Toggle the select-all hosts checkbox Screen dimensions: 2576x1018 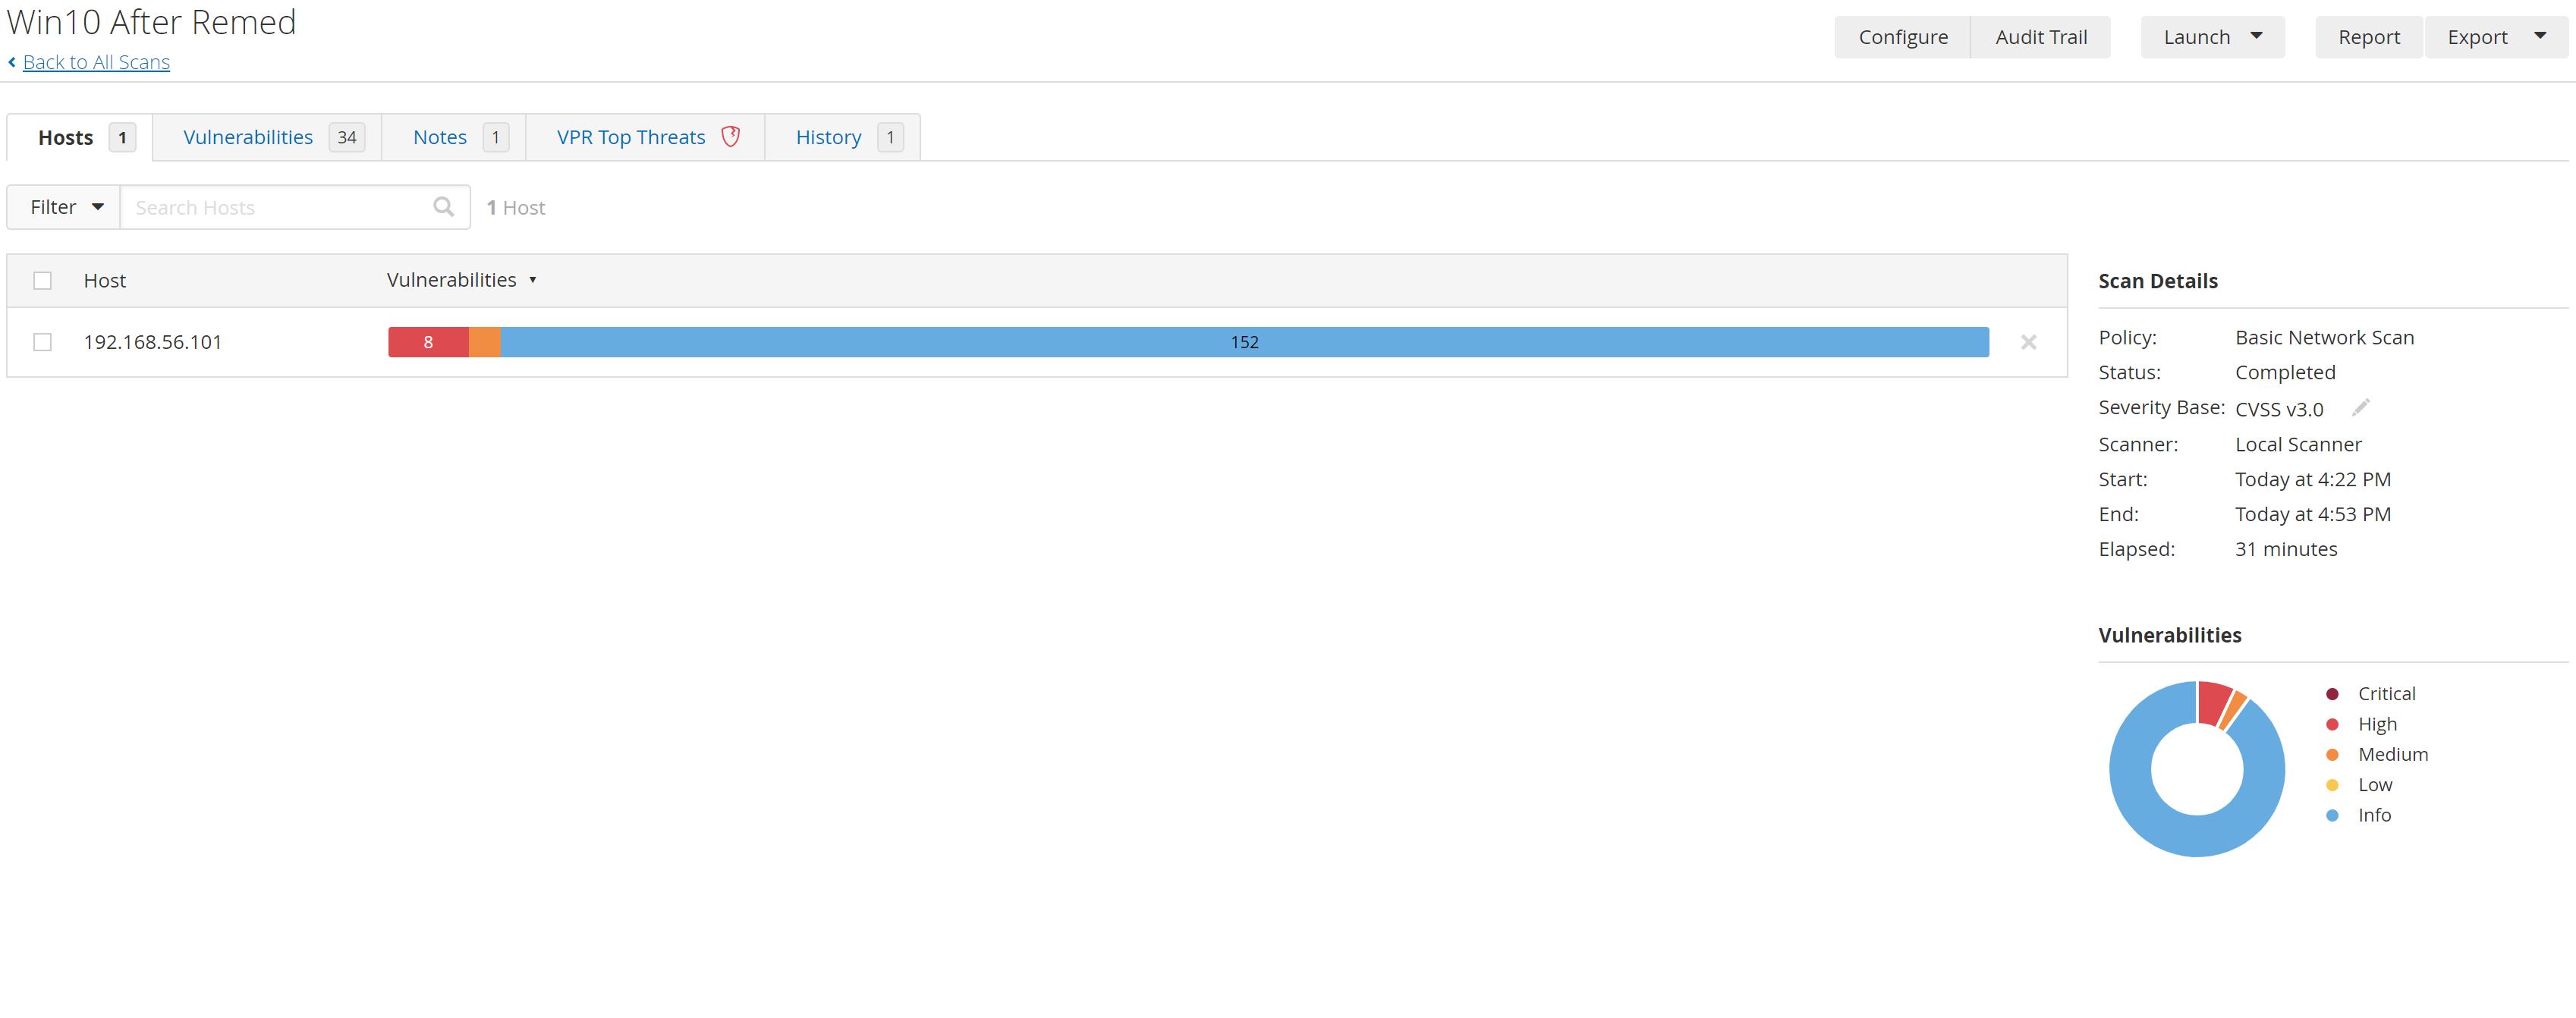click(42, 280)
